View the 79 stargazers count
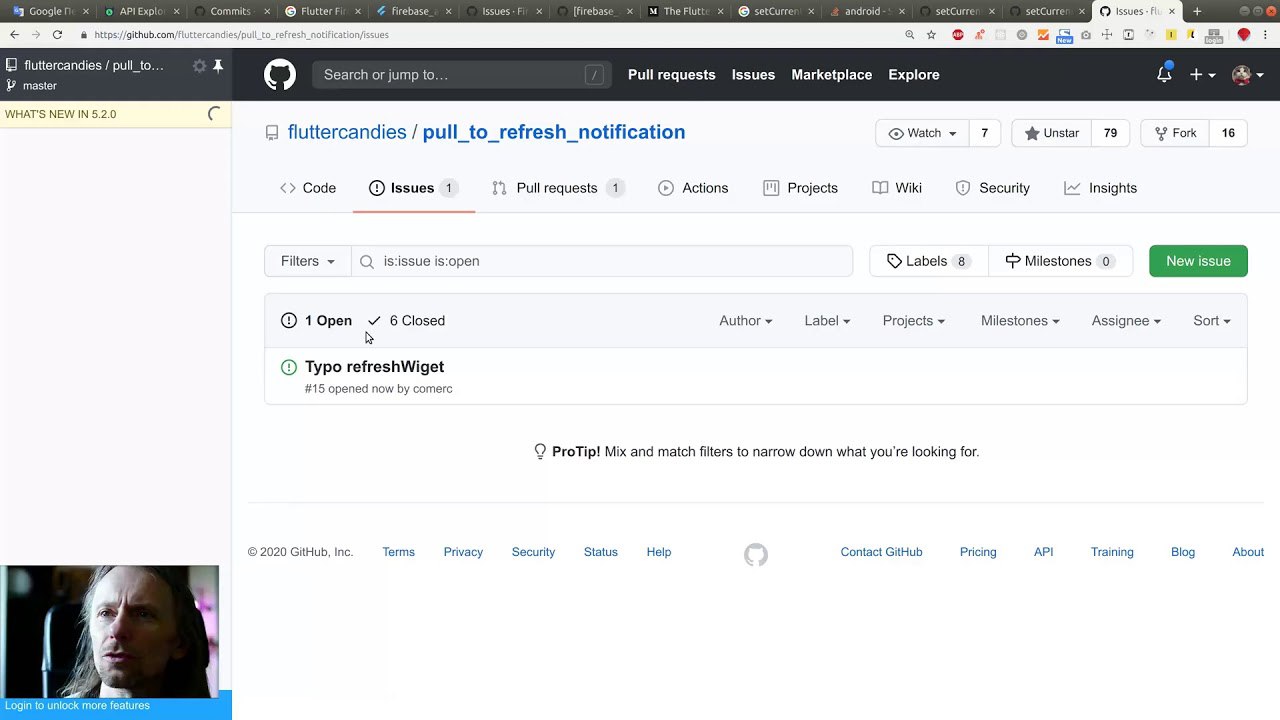1280x720 pixels. [1110, 133]
